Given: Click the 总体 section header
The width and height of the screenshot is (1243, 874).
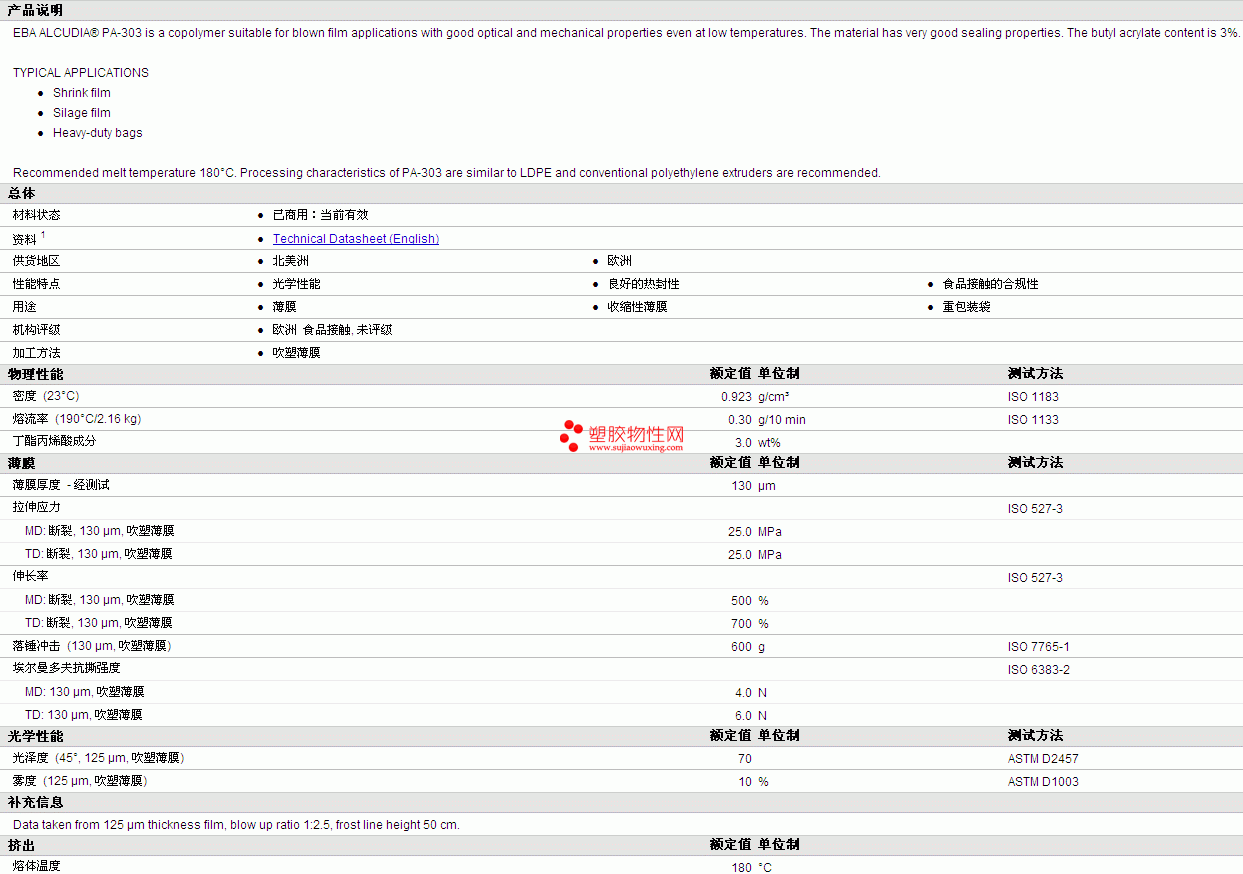Looking at the screenshot, I should [21, 193].
